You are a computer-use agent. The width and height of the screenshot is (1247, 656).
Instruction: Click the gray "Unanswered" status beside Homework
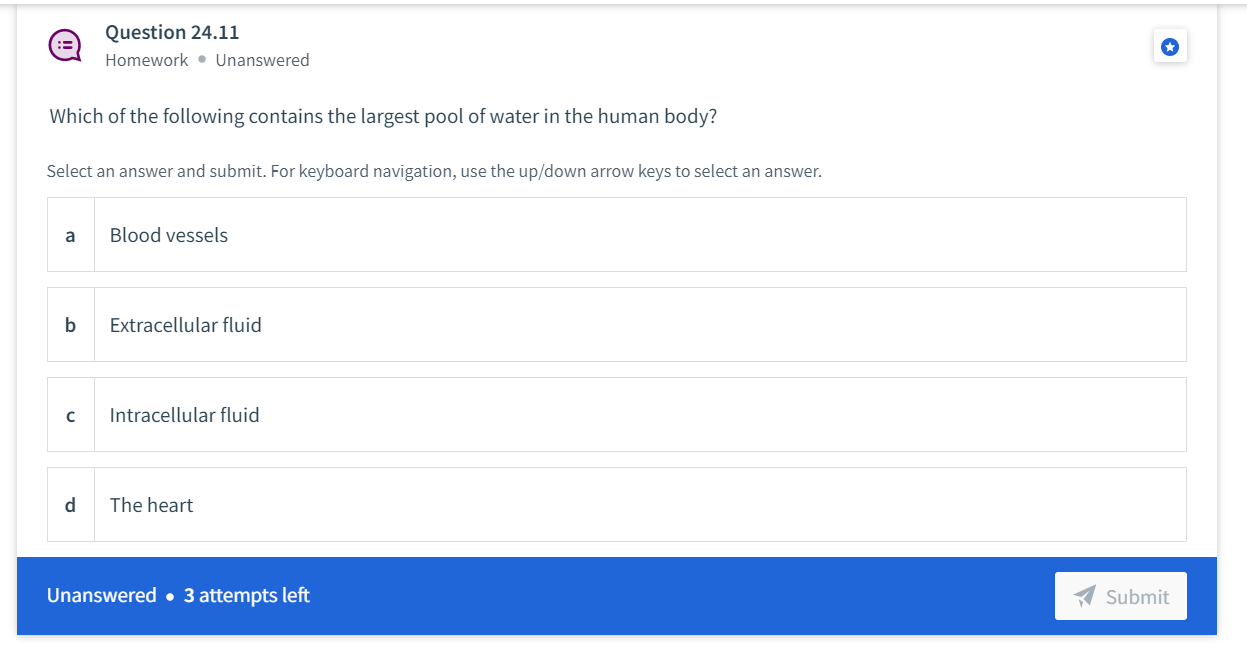click(262, 60)
